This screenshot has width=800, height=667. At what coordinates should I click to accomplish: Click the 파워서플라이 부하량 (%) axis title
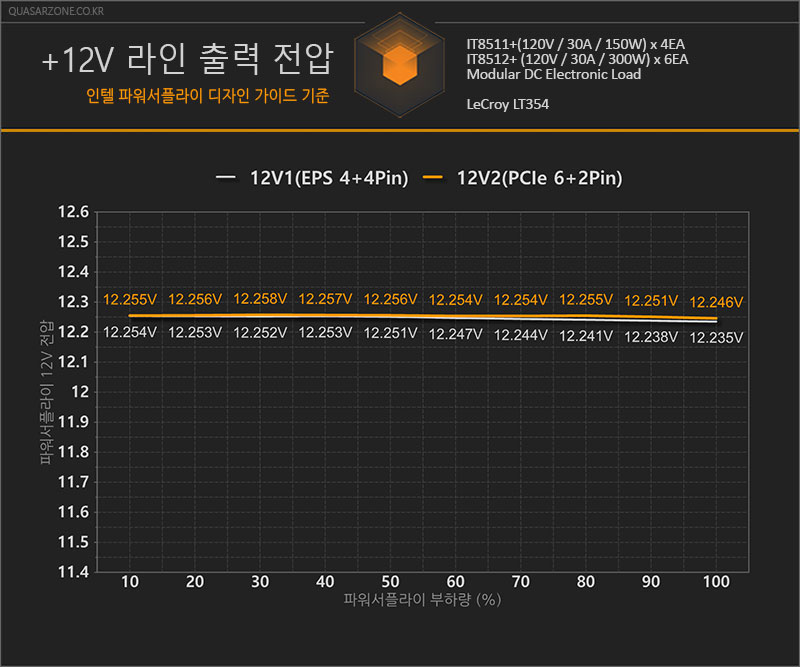(x=422, y=600)
